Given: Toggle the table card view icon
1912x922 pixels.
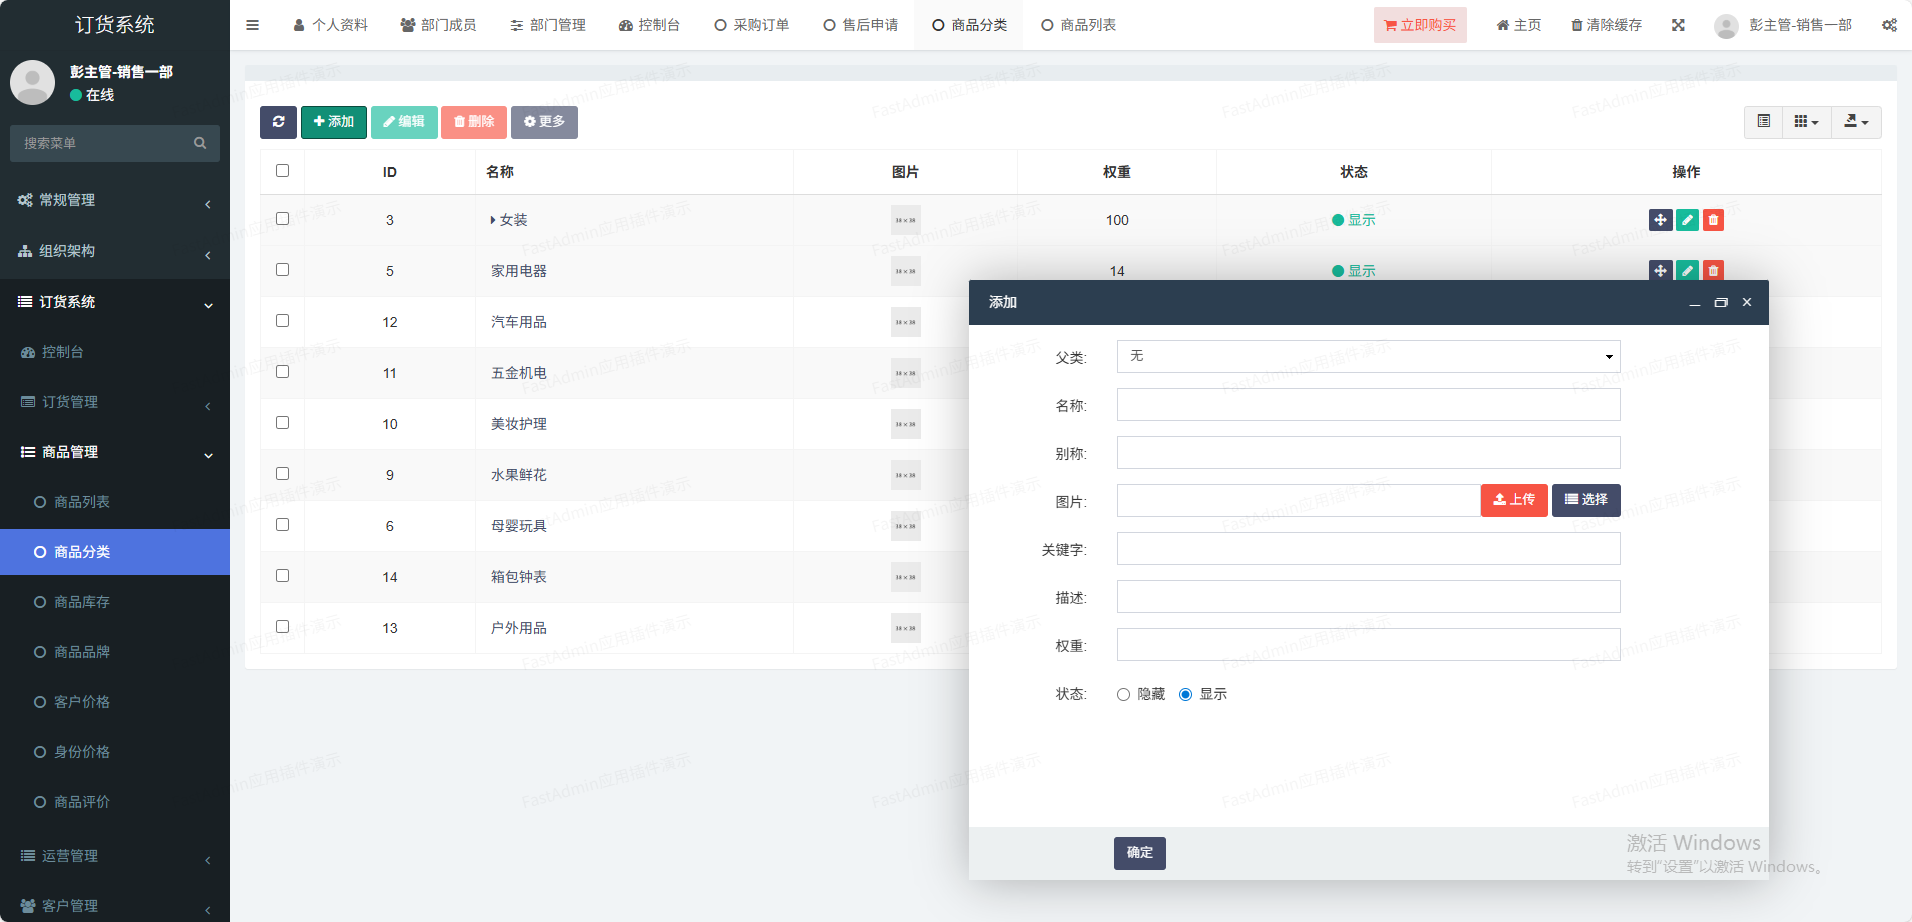Looking at the screenshot, I should pyautogui.click(x=1764, y=122).
